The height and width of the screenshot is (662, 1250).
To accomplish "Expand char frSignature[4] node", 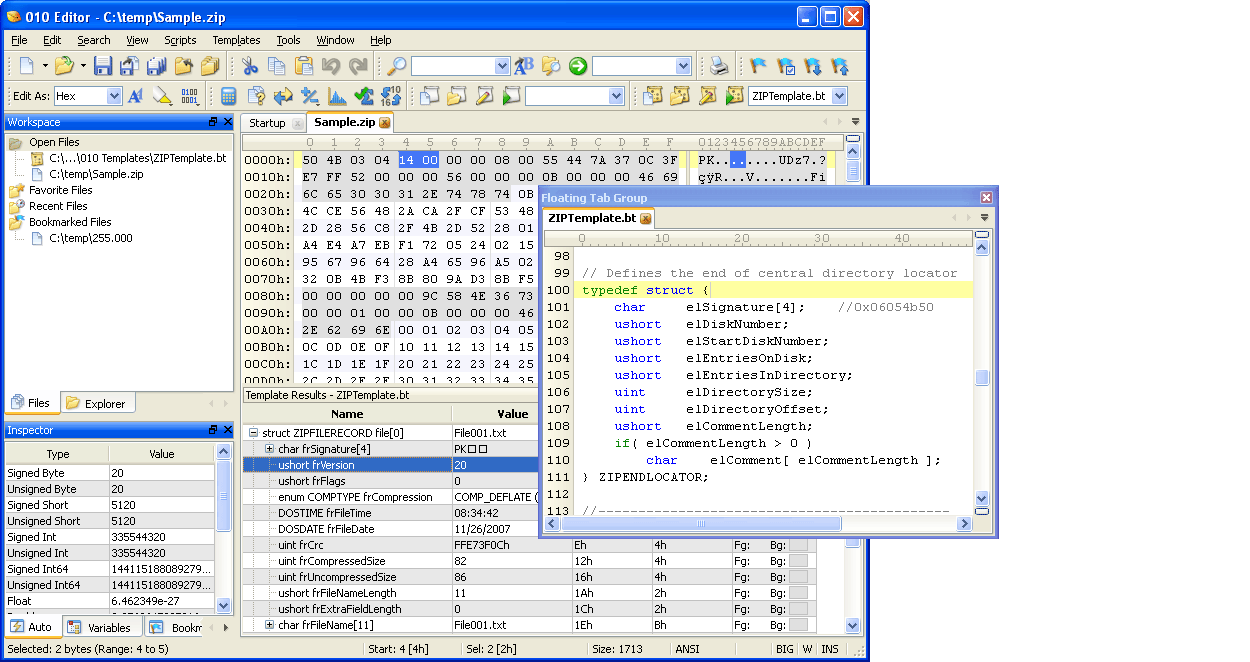I will coord(270,449).
